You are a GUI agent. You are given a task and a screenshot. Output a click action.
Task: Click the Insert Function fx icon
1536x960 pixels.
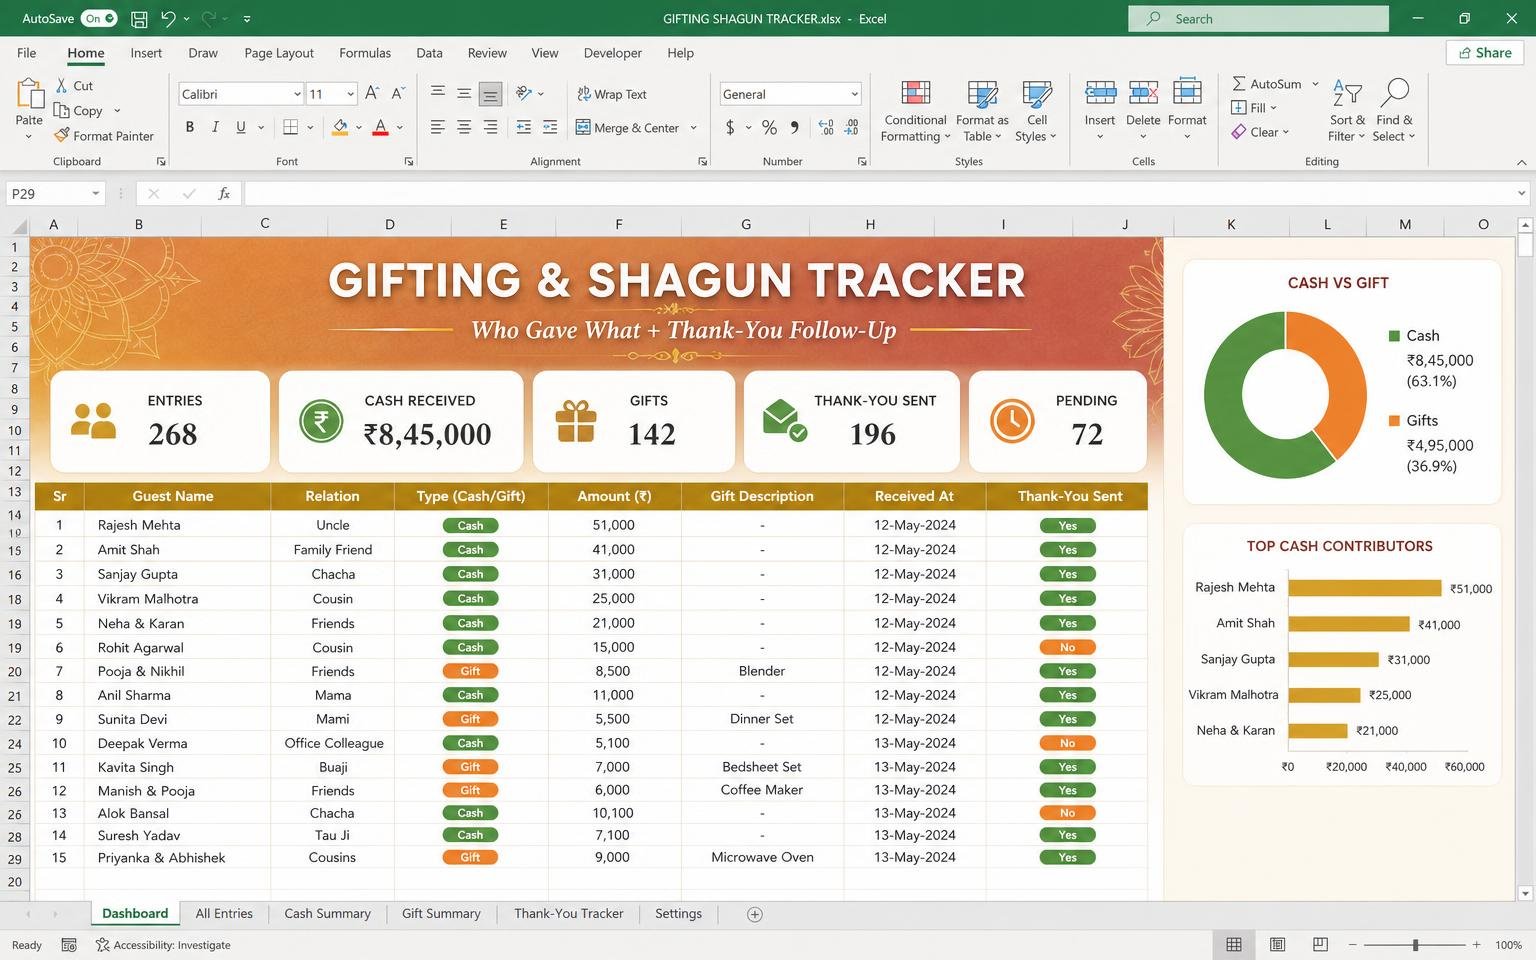224,193
